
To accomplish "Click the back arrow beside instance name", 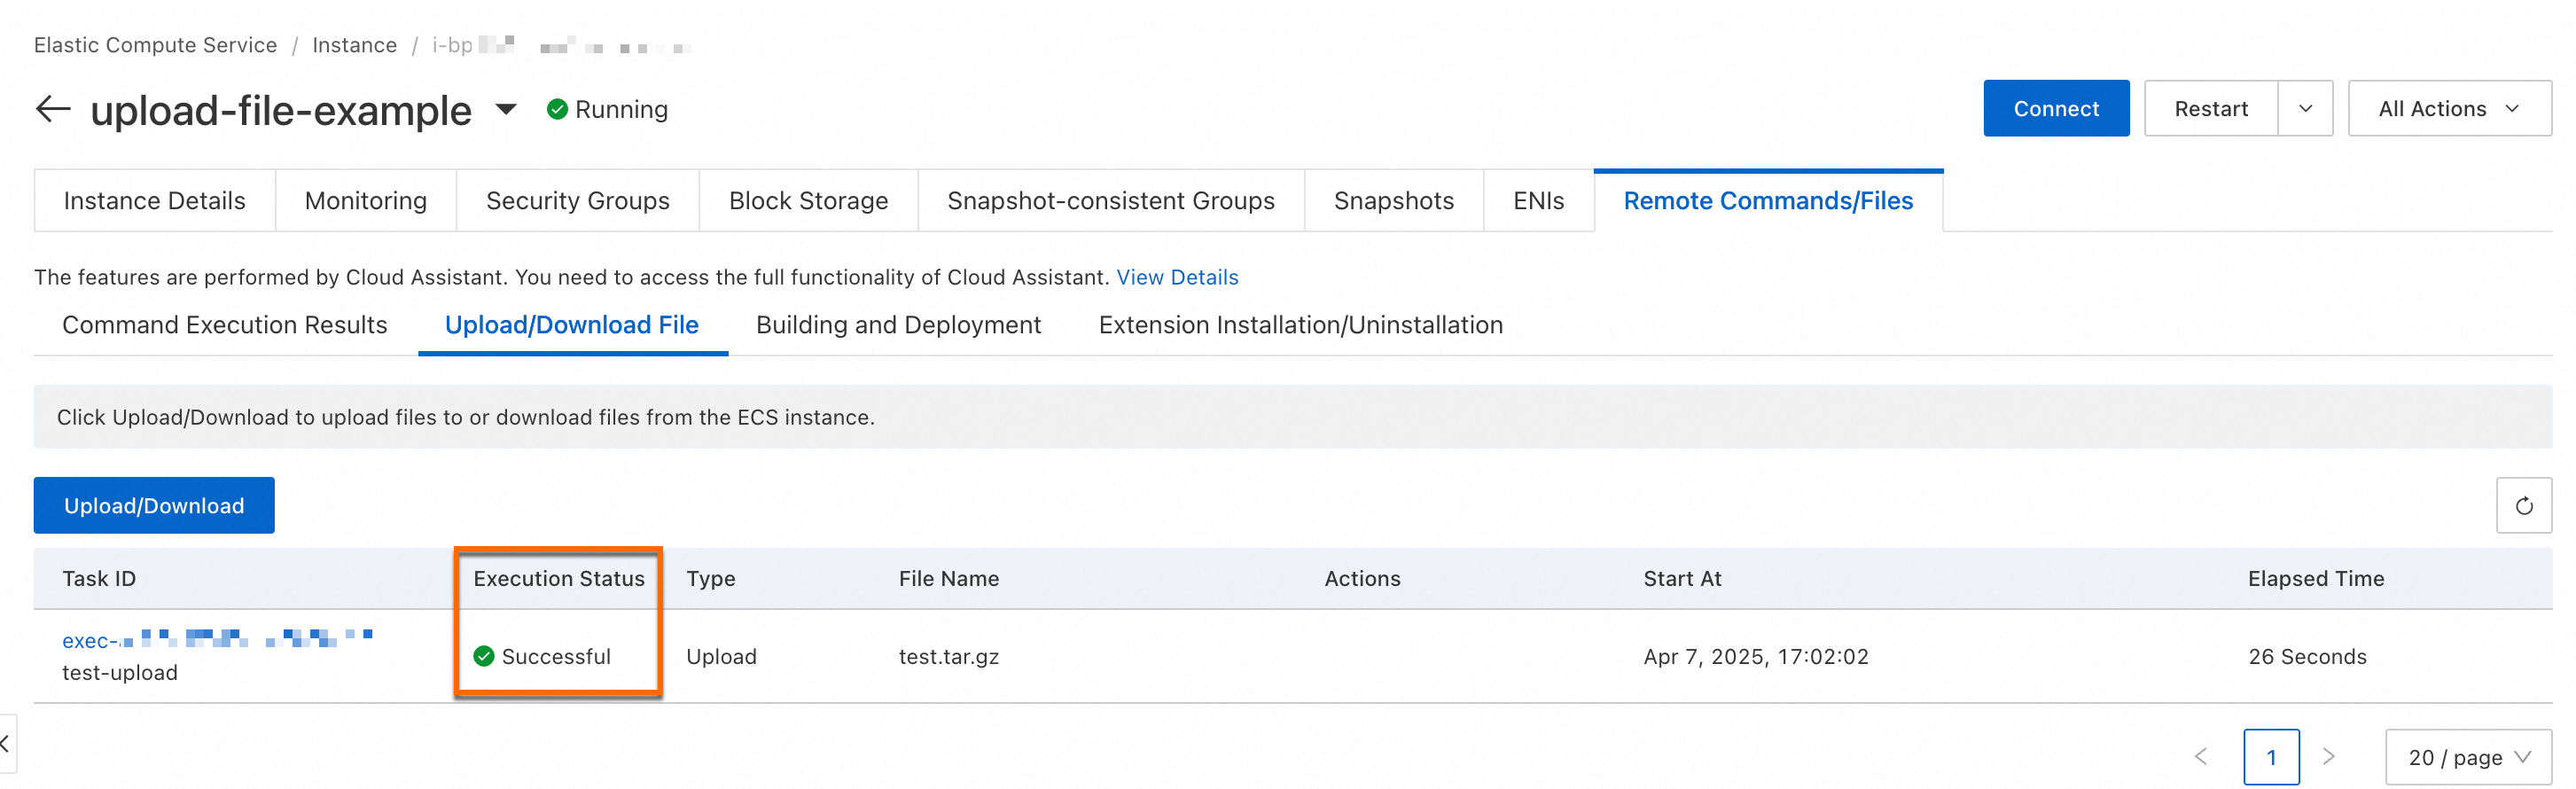I will tap(53, 109).
